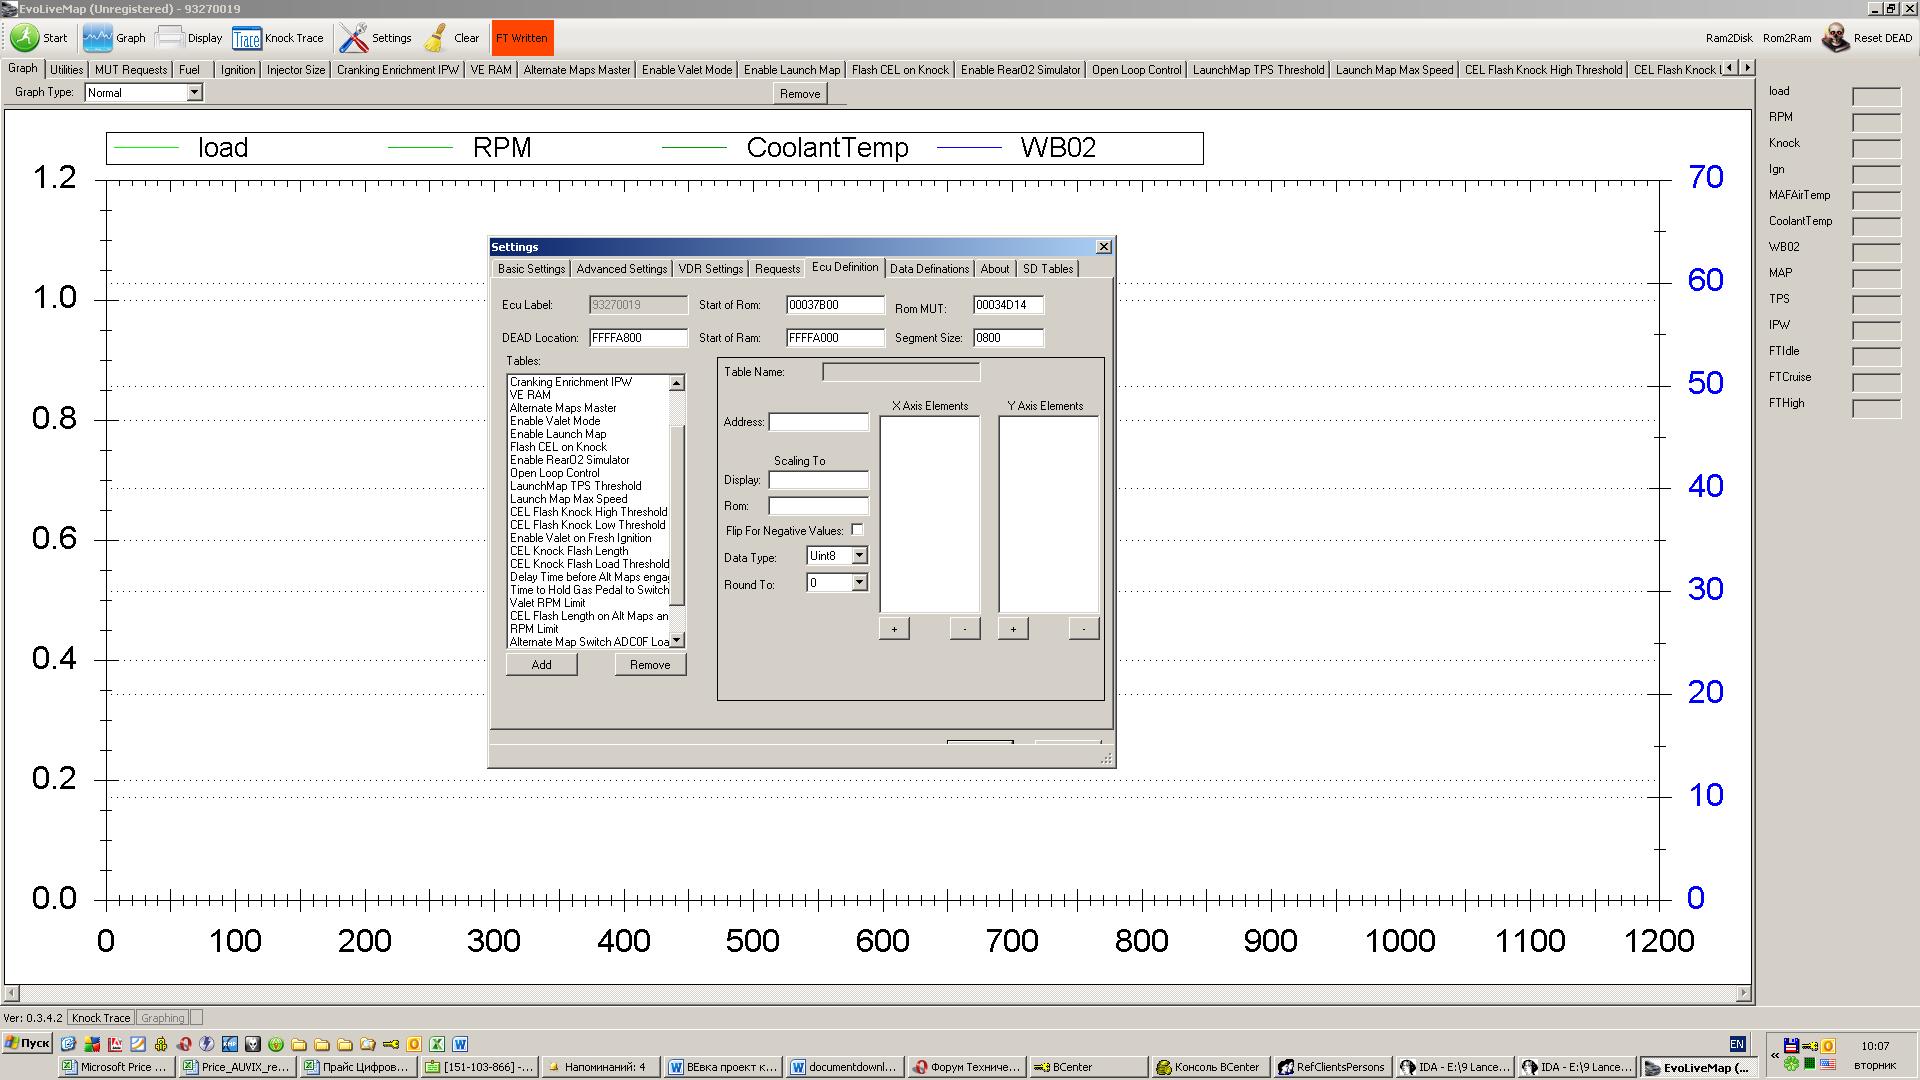Open the Data Type Uint8 dropdown
Image resolution: width=1920 pixels, height=1080 pixels.
[x=859, y=556]
